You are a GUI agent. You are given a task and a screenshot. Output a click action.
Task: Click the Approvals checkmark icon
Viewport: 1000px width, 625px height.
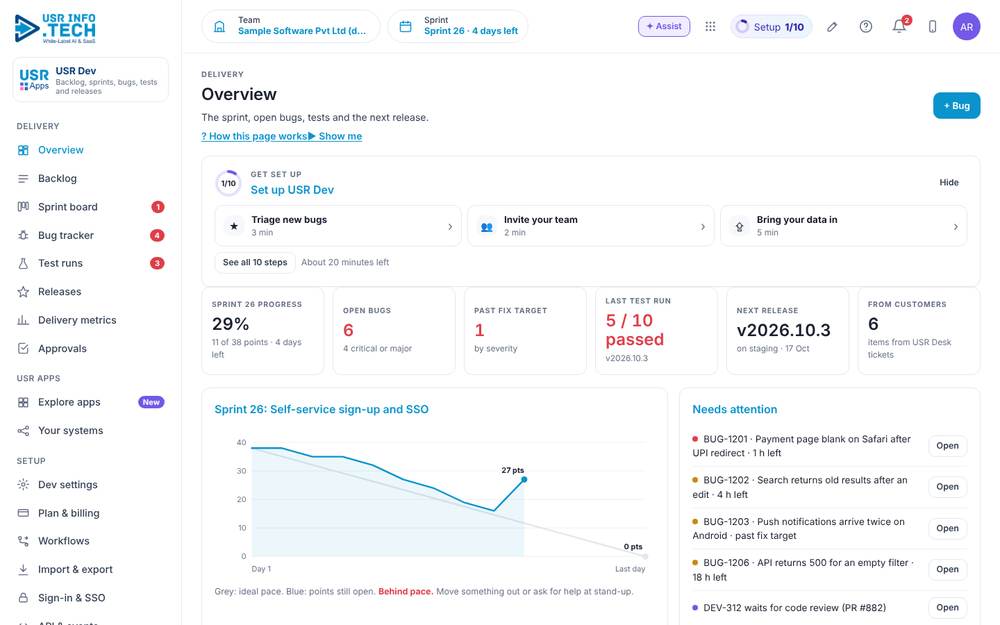coord(23,348)
